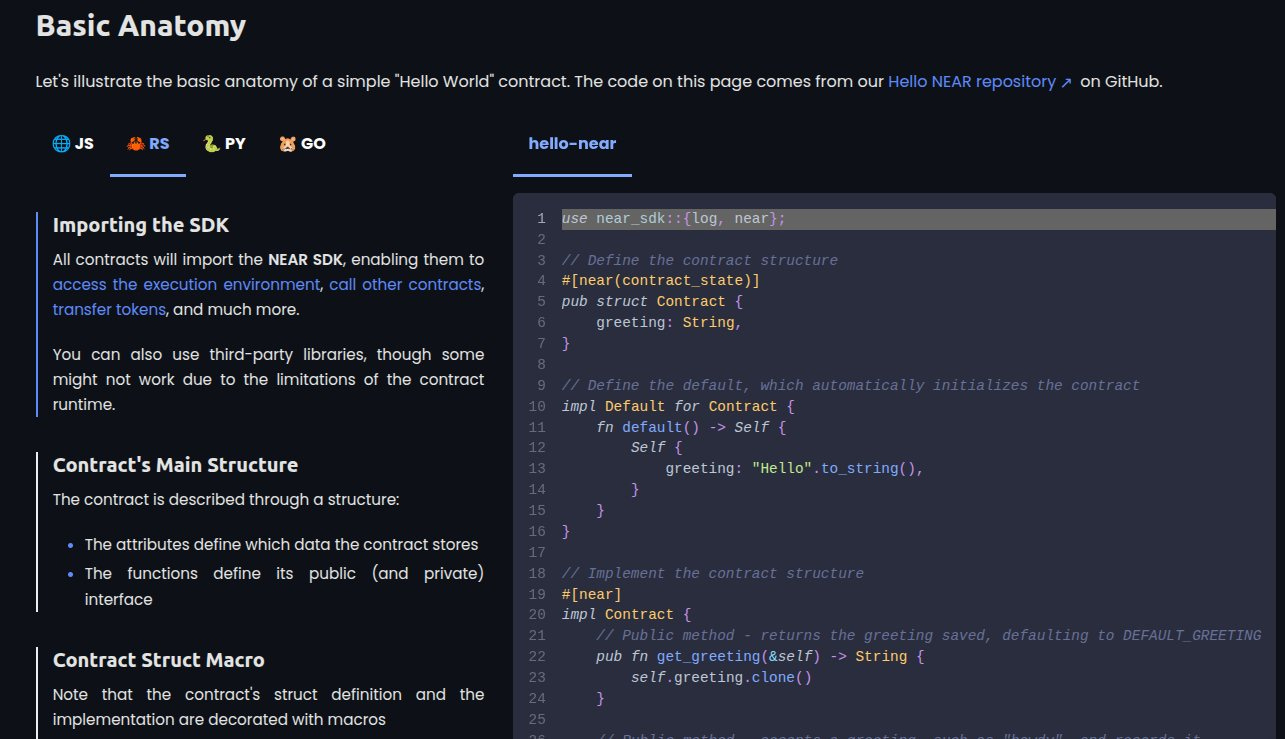Click the hamster icon on GO tab
This screenshot has height=739, width=1285.
click(288, 143)
